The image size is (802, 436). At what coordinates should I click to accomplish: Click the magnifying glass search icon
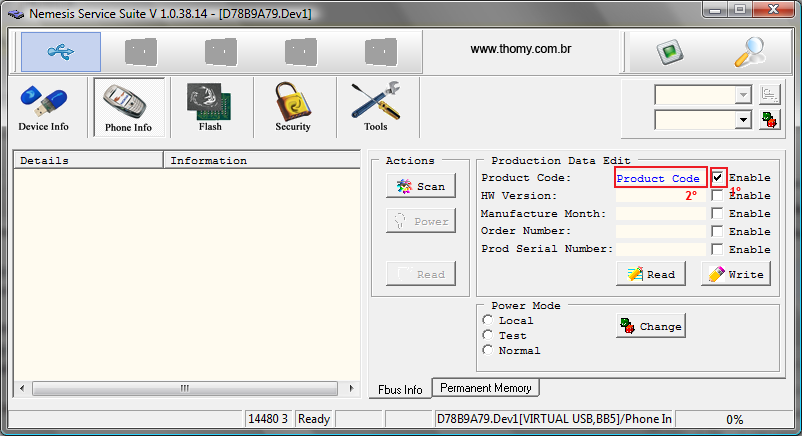click(x=750, y=52)
